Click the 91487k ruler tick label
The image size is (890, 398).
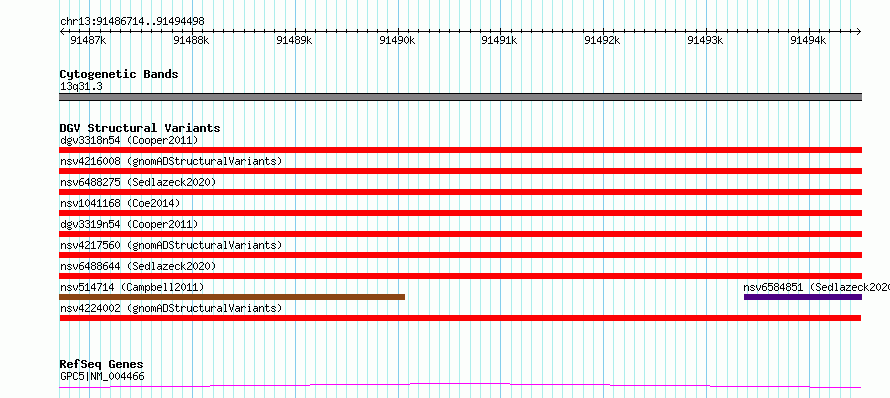(88, 40)
